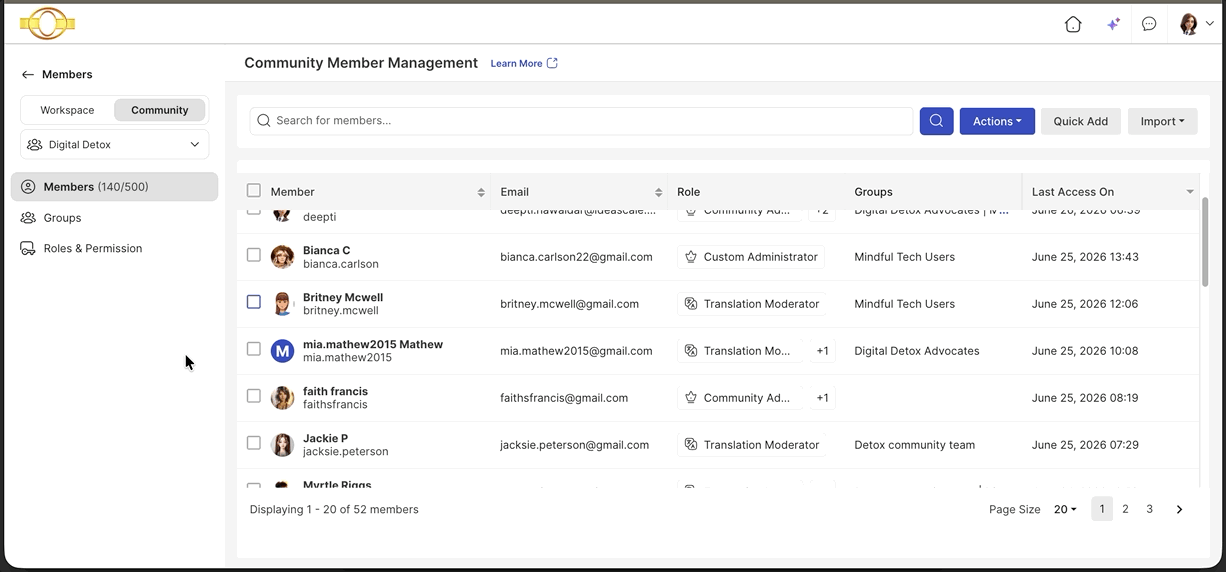Image resolution: width=1226 pixels, height=572 pixels.
Task: Select all members with header checkbox
Action: pos(254,190)
